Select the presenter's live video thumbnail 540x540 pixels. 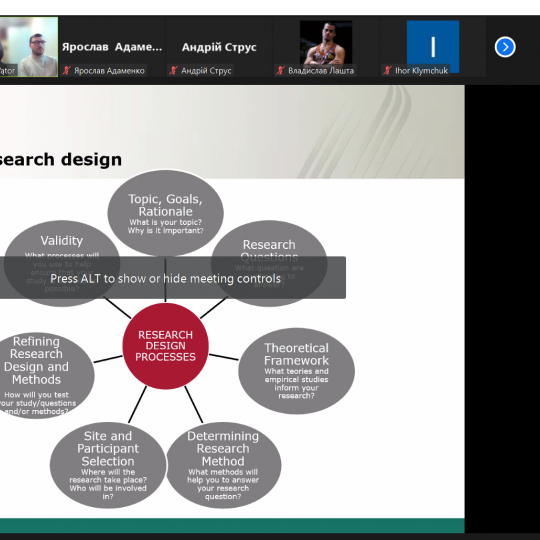tap(29, 47)
